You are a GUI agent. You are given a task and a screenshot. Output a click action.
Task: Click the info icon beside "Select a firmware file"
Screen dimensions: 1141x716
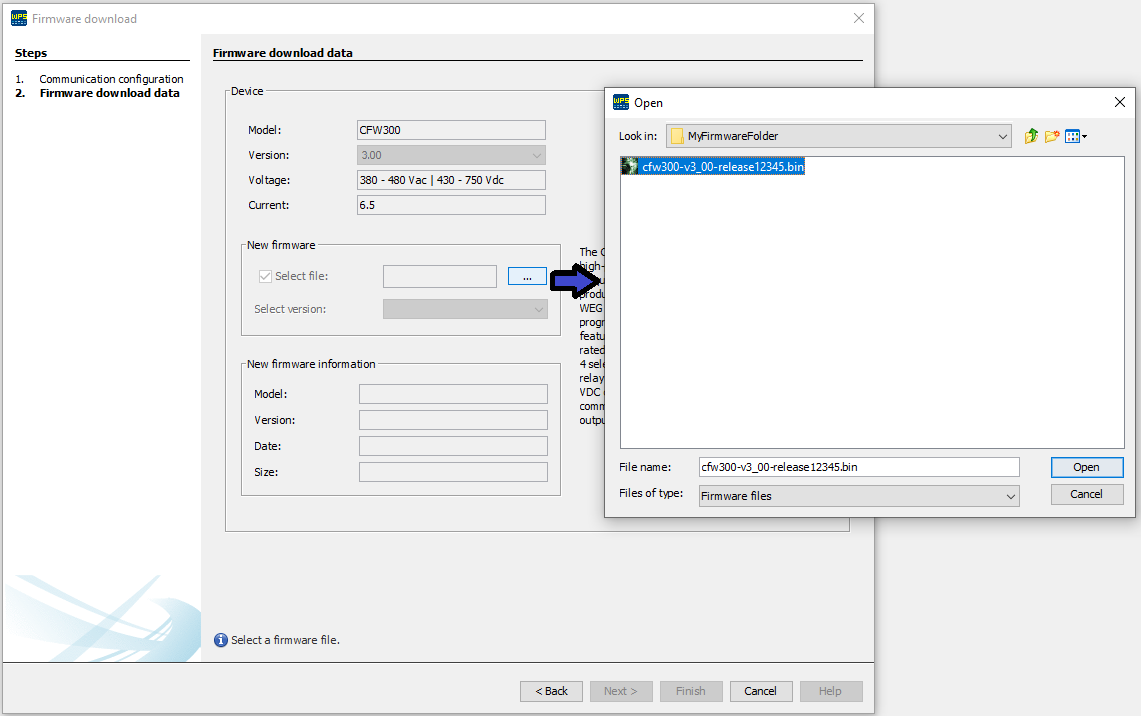tap(220, 639)
